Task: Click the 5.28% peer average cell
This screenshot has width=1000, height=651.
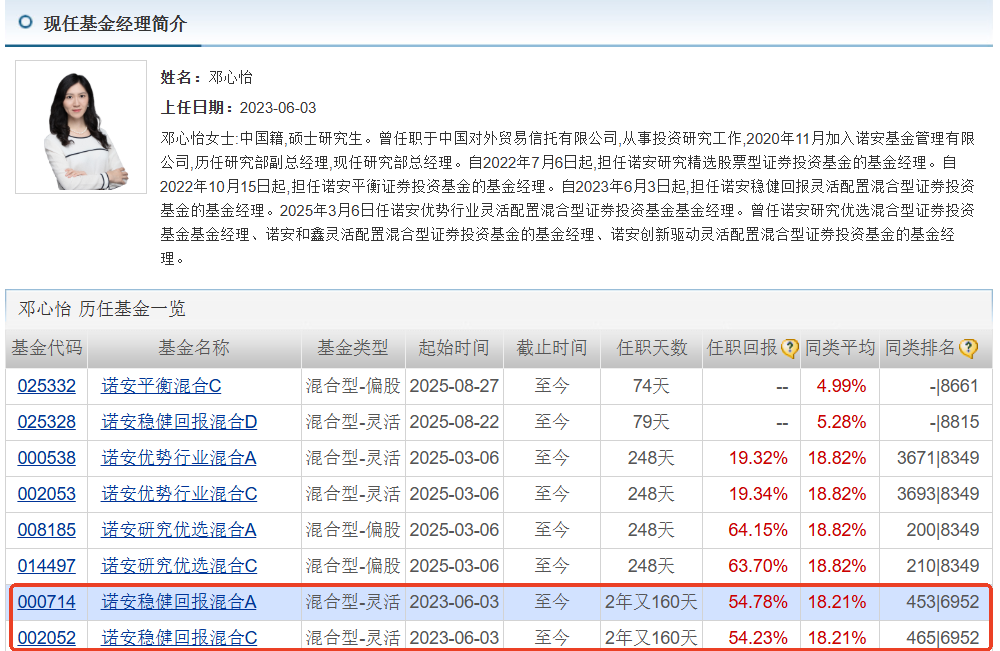Action: (841, 421)
